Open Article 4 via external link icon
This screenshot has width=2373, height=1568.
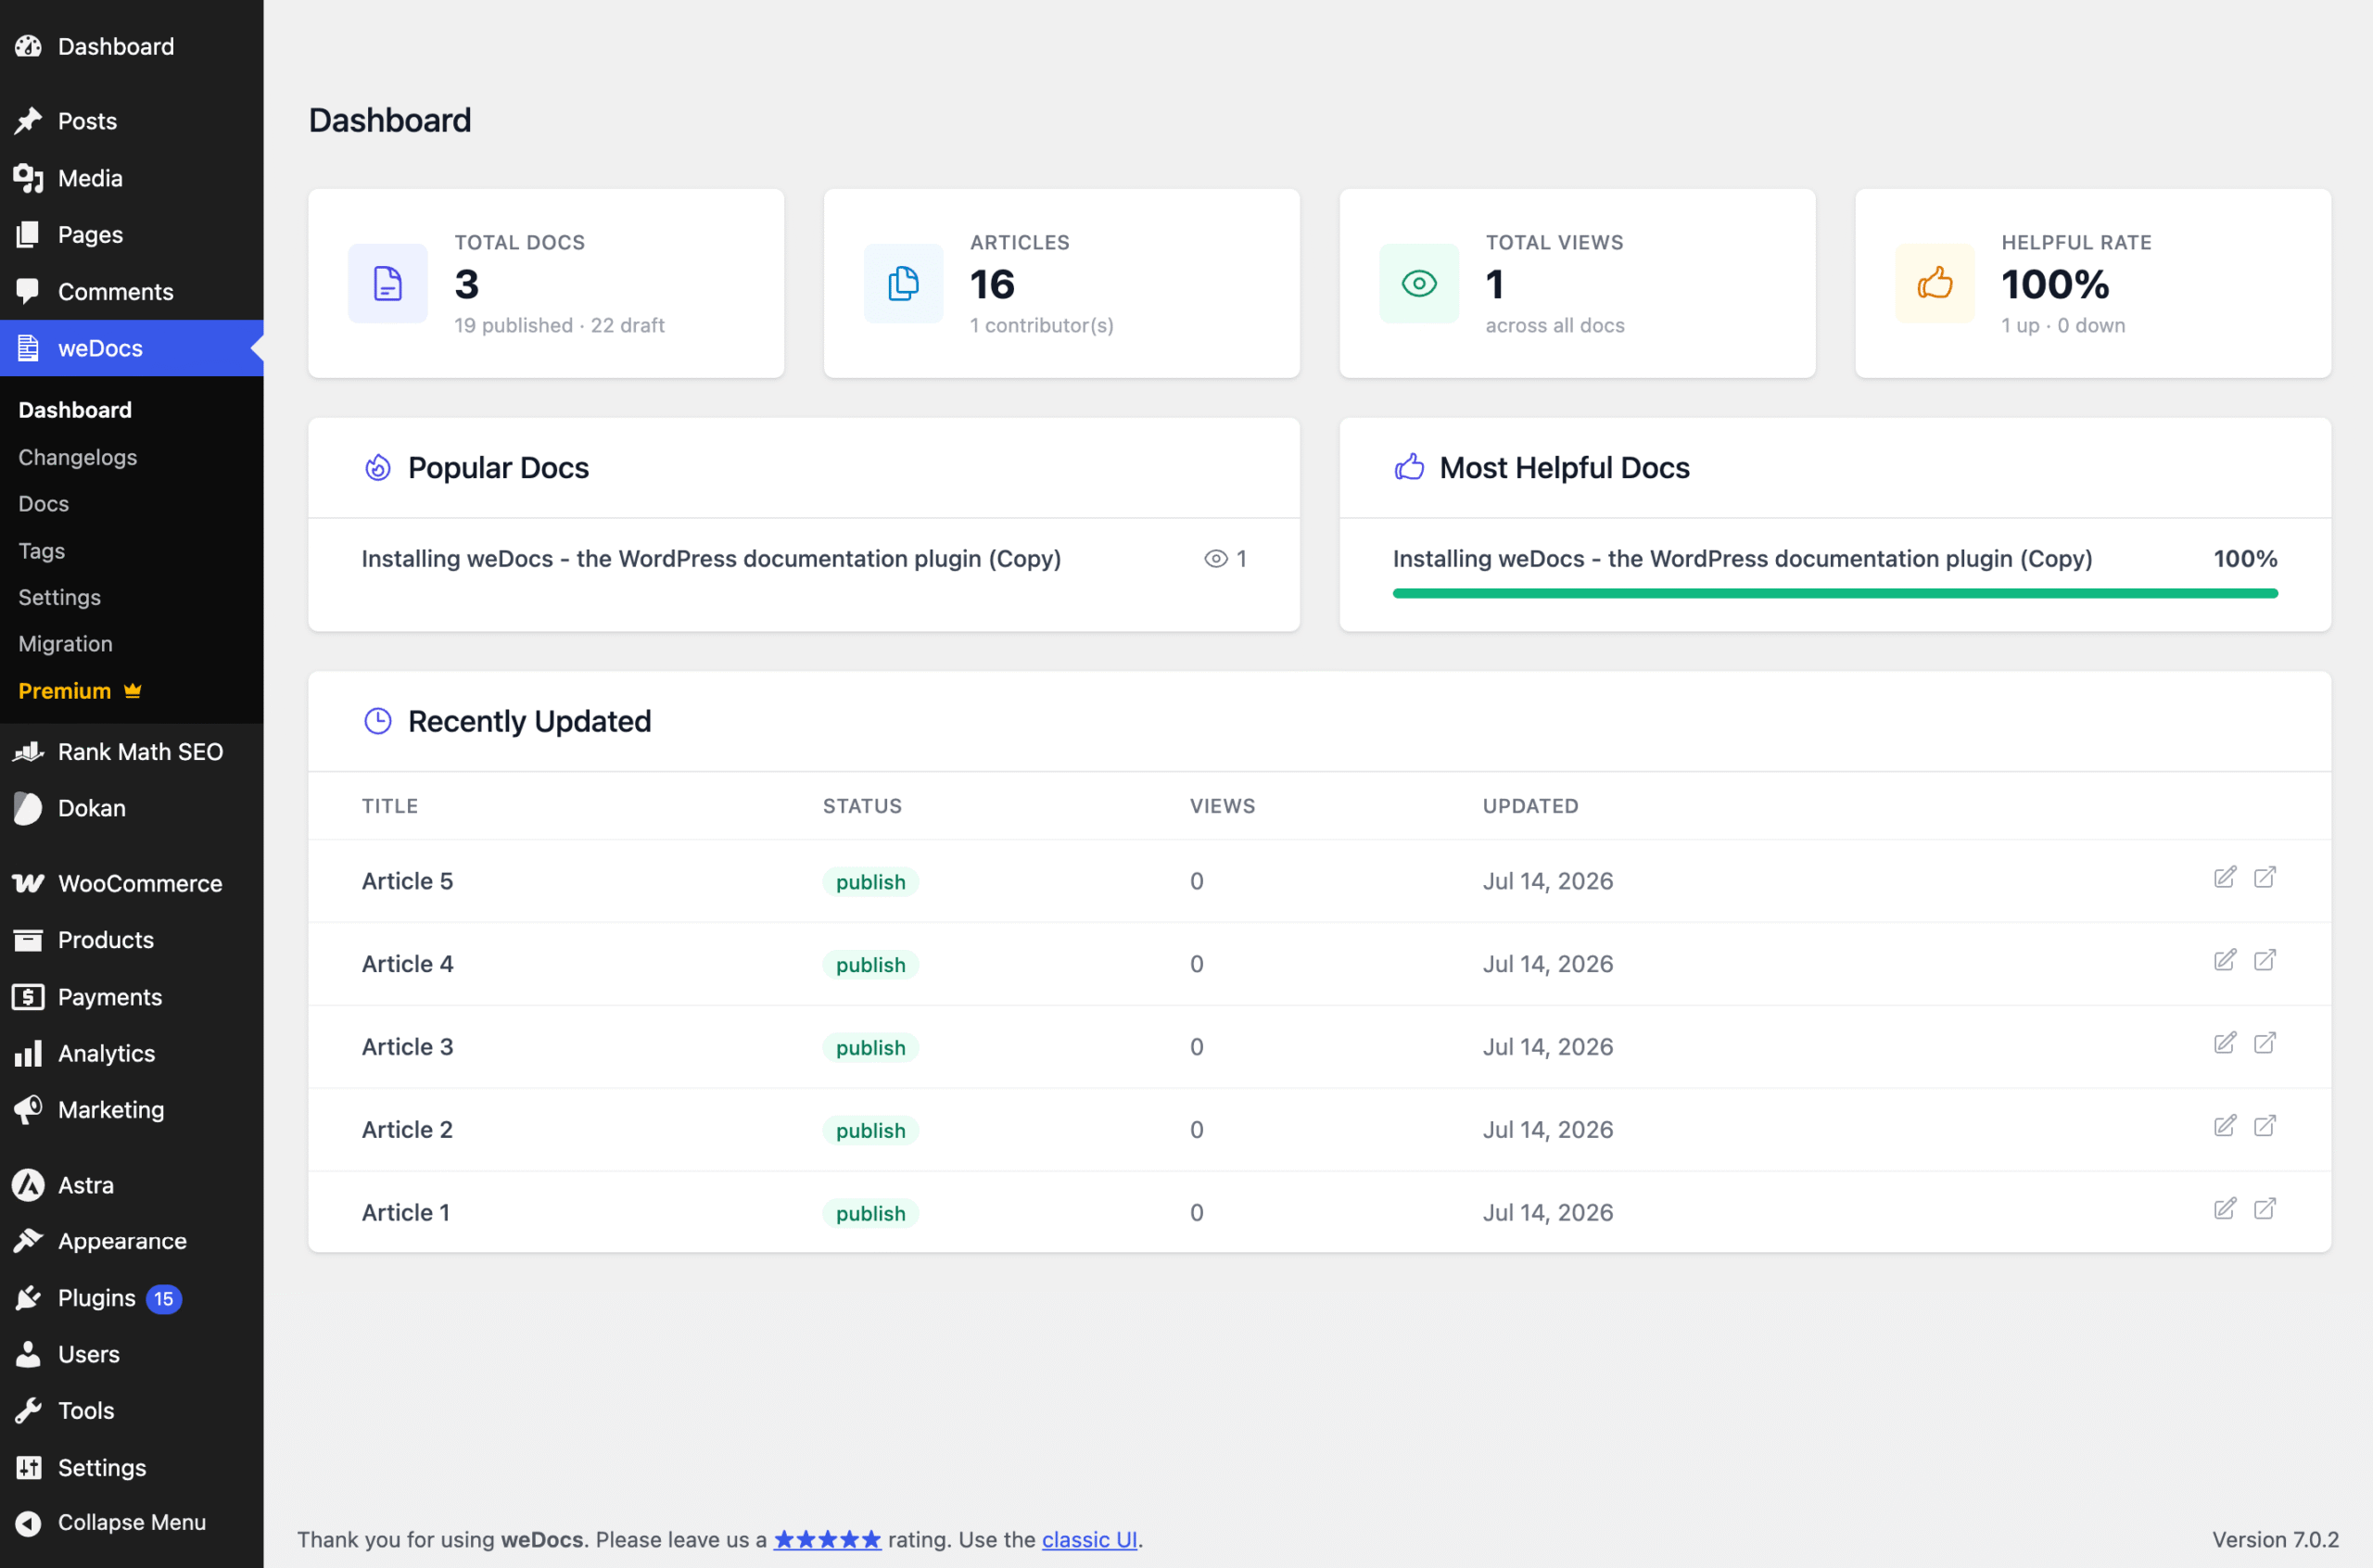pyautogui.click(x=2265, y=961)
